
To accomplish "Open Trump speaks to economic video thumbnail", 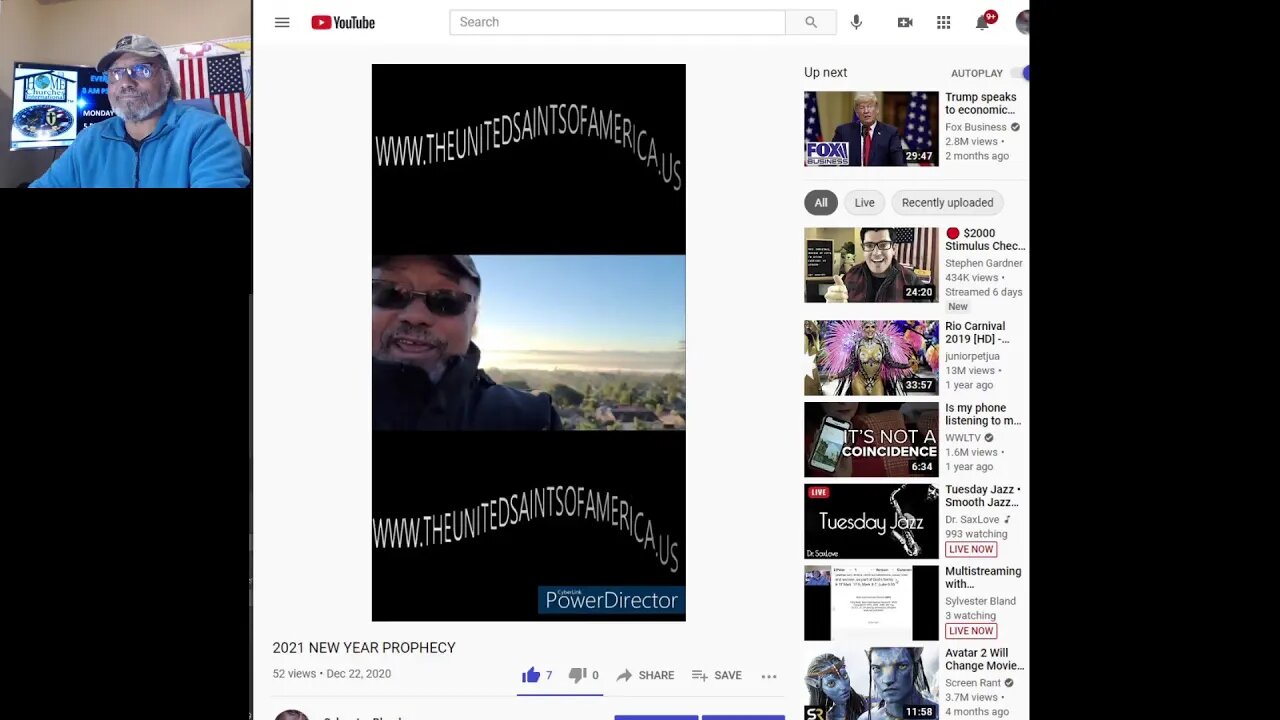I will tap(871, 129).
